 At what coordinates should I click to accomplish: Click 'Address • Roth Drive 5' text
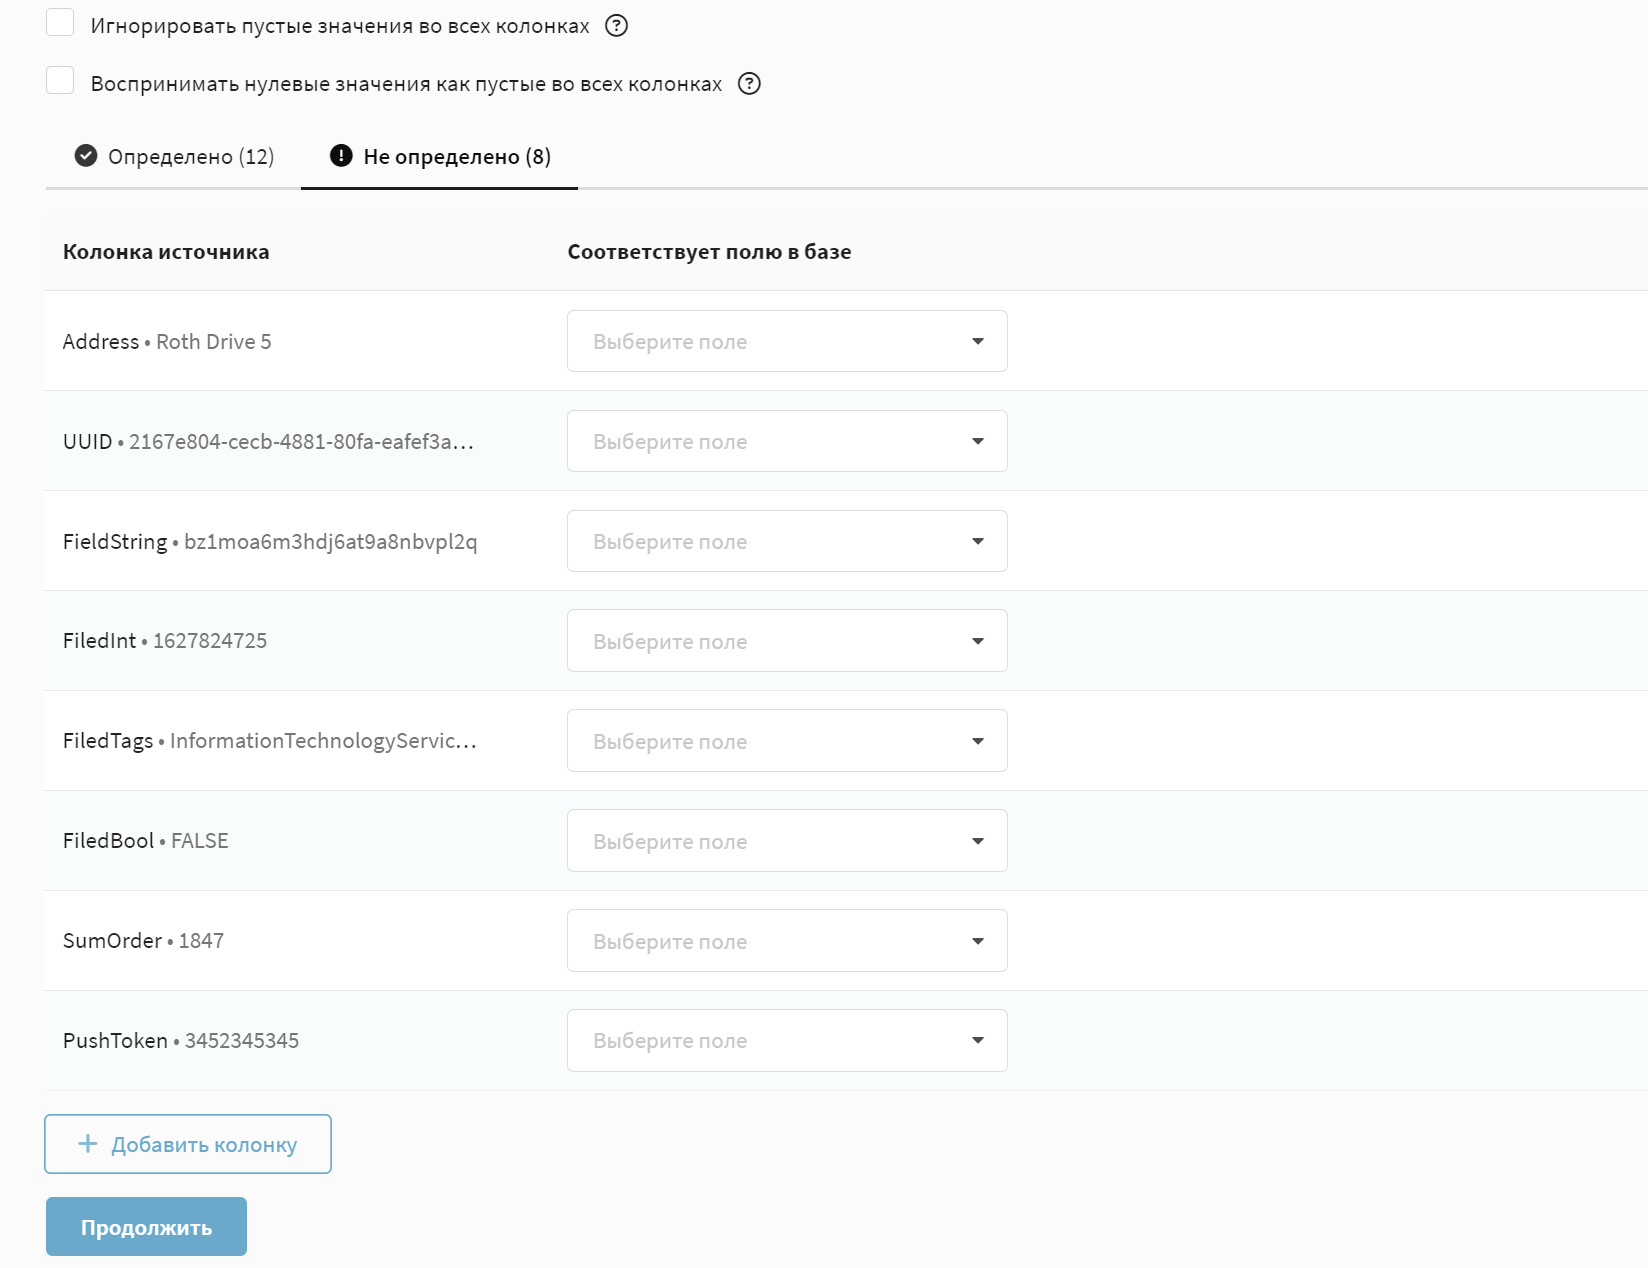167,342
